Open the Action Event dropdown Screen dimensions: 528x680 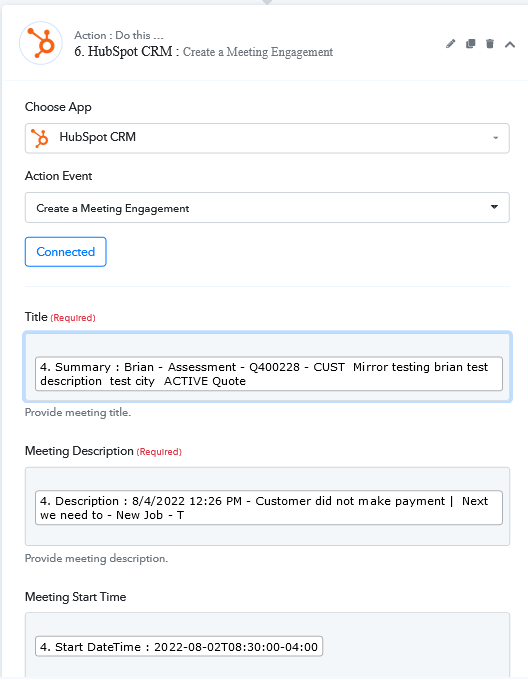point(267,208)
